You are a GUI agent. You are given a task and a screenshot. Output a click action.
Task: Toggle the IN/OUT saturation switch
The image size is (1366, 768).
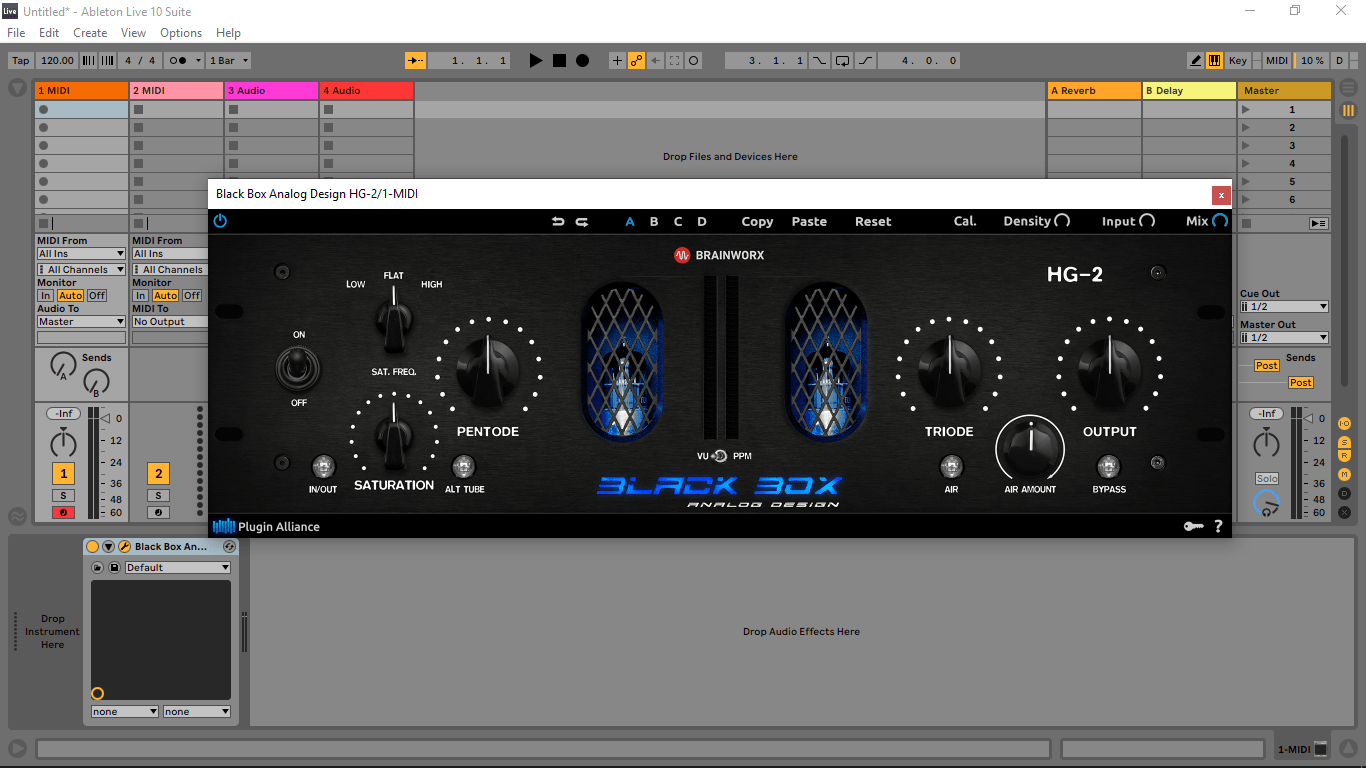pos(323,466)
